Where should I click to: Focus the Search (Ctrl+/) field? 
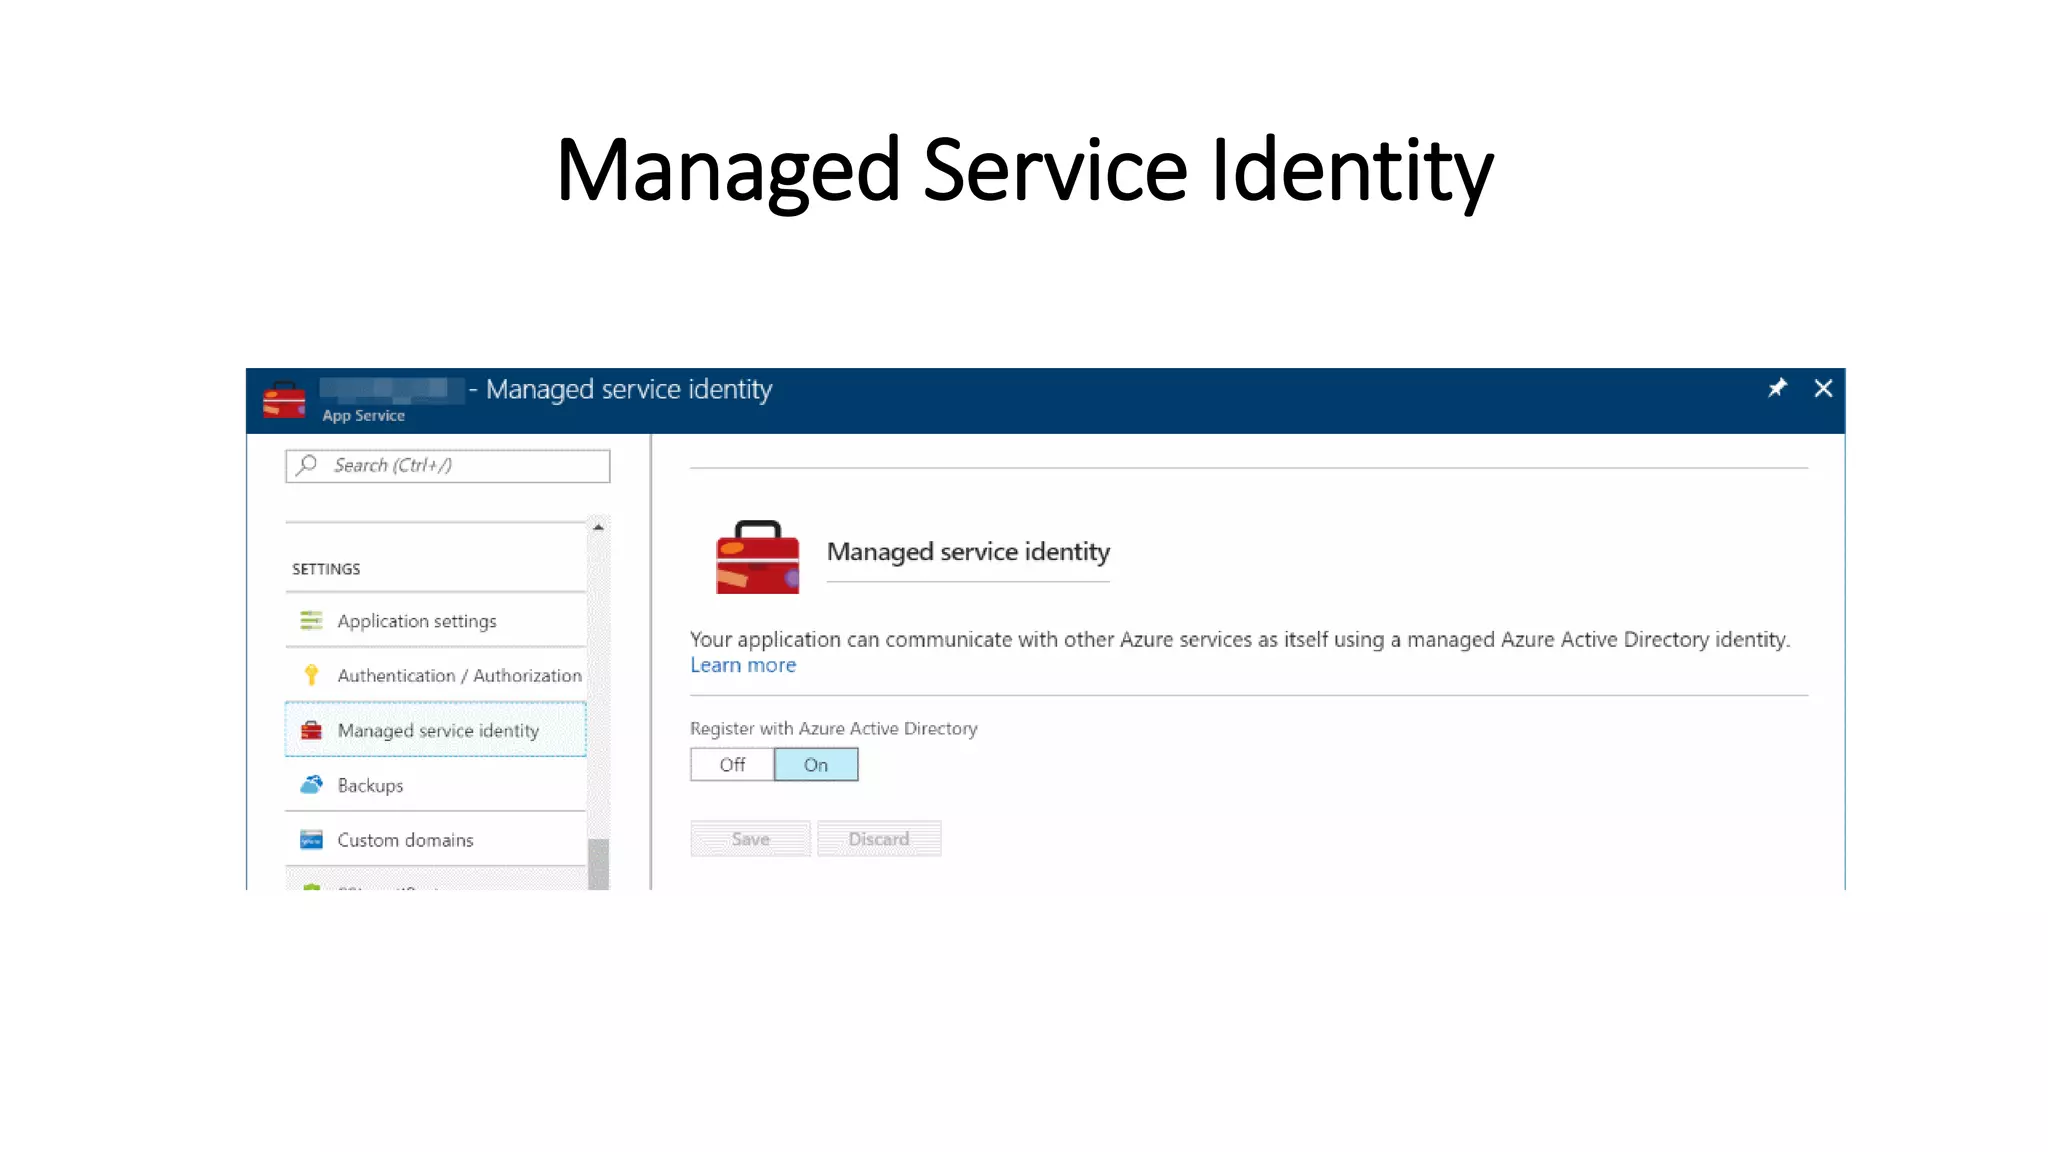pos(448,466)
